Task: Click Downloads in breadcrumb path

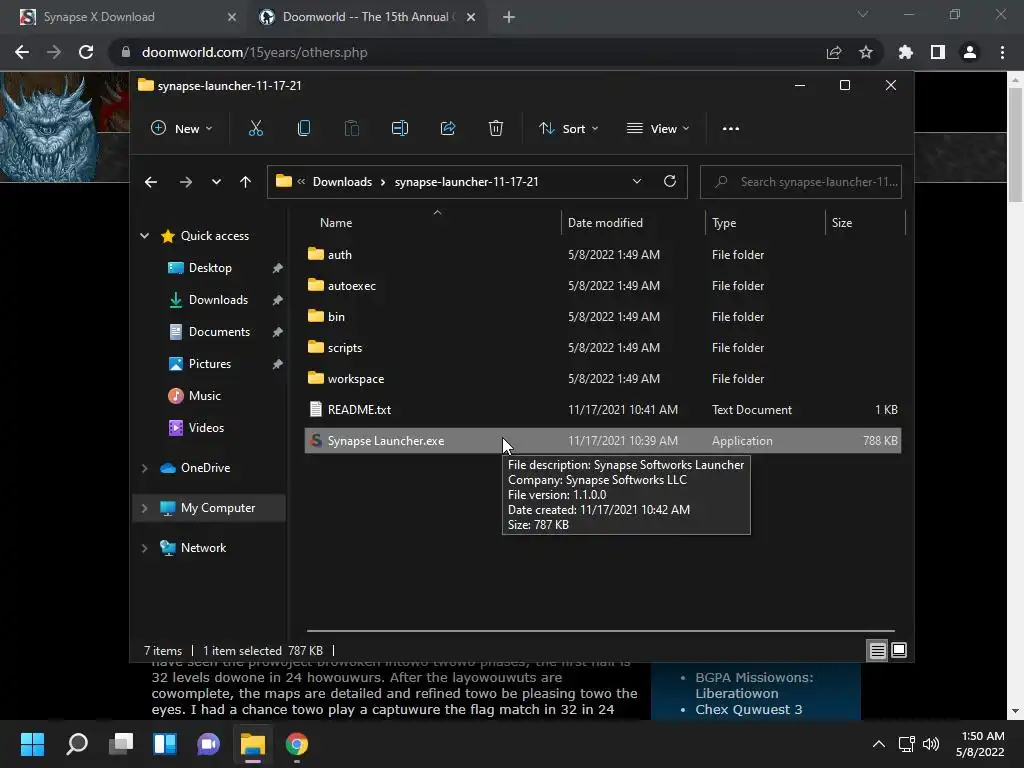Action: tap(342, 182)
